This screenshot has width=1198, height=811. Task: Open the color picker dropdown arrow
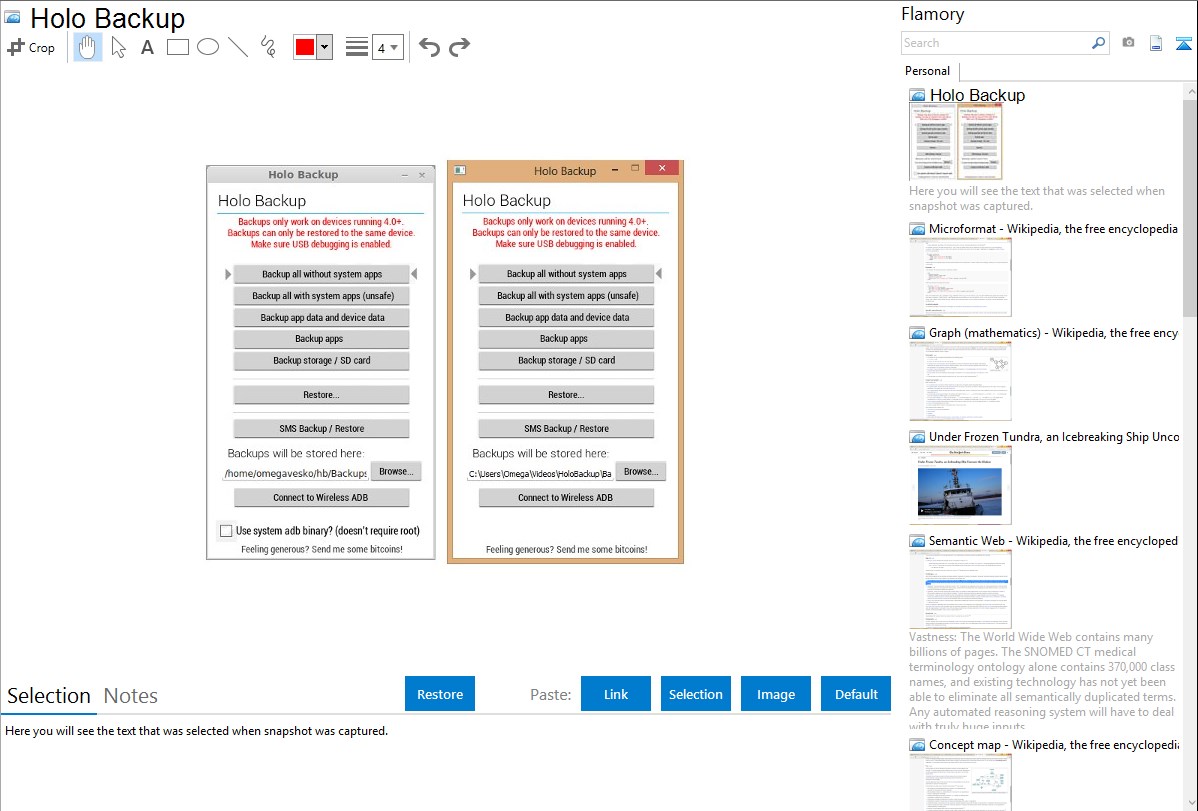click(324, 47)
